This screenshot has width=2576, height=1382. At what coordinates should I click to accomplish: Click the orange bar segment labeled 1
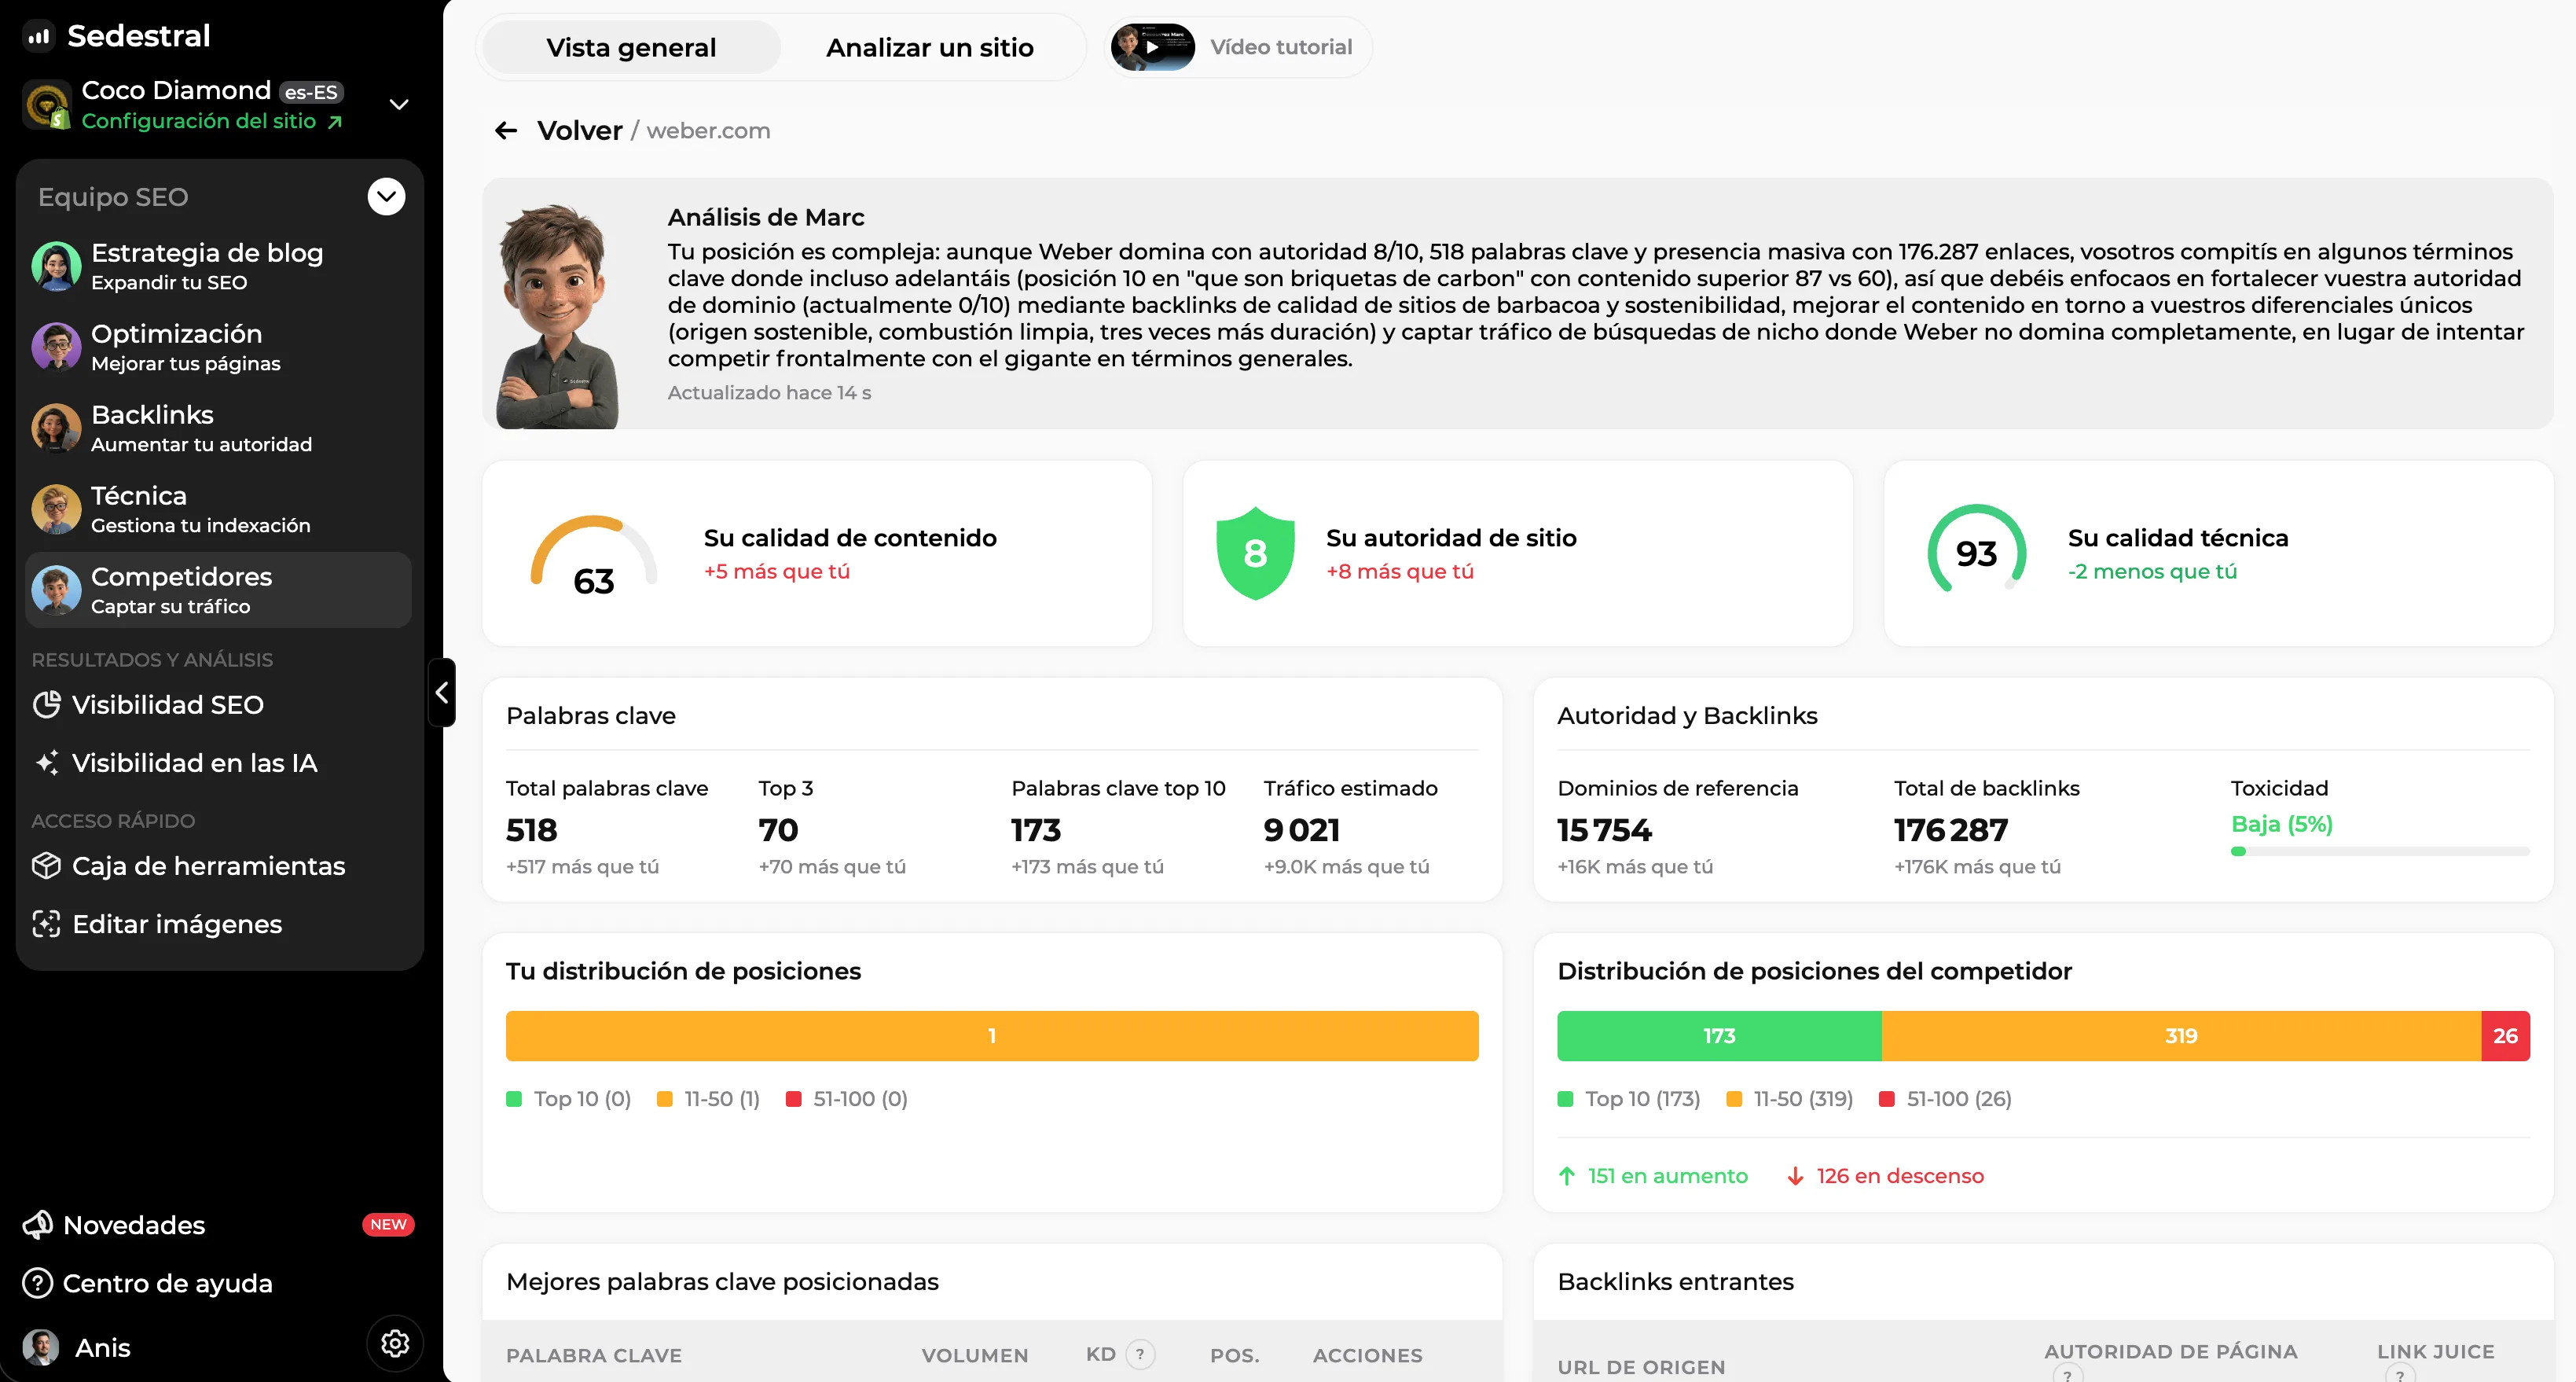[x=992, y=1036]
